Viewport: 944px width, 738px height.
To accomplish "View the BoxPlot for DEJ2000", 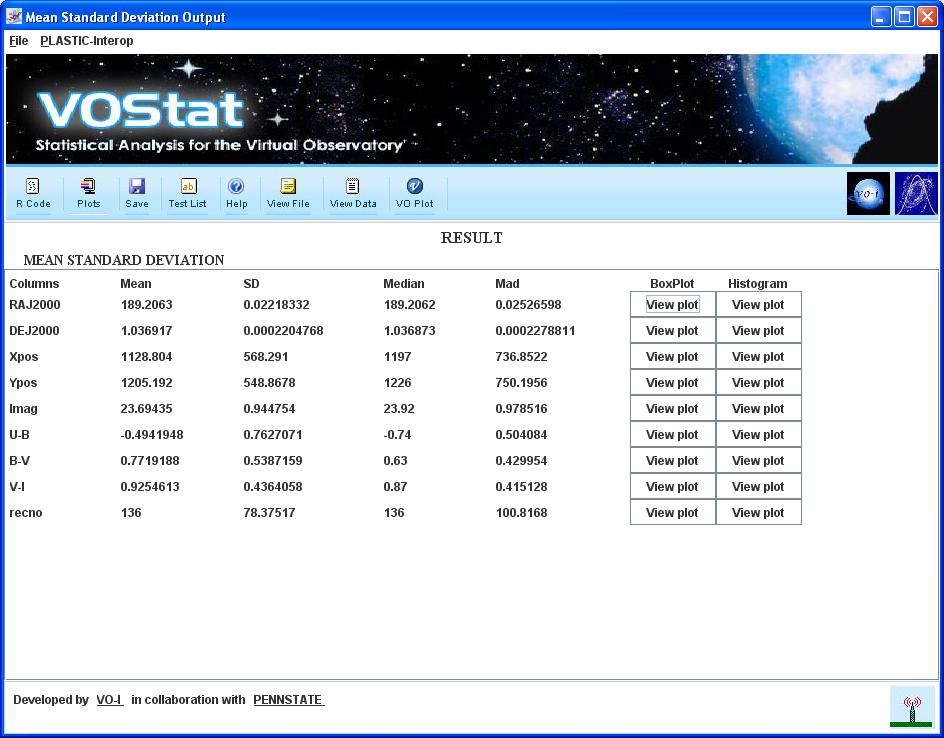I will (x=672, y=330).
